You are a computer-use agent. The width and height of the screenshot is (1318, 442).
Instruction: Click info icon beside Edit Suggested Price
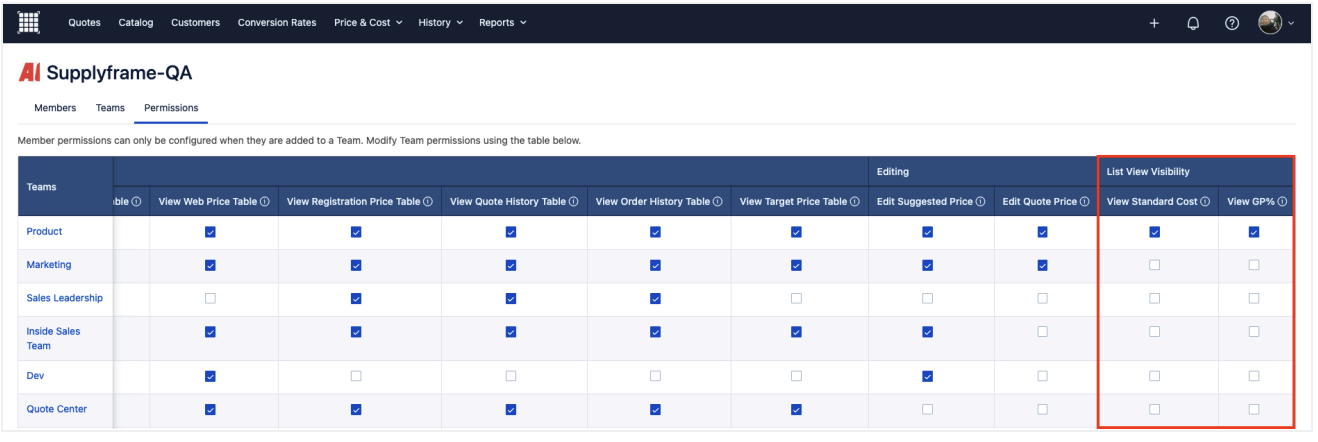coord(981,202)
